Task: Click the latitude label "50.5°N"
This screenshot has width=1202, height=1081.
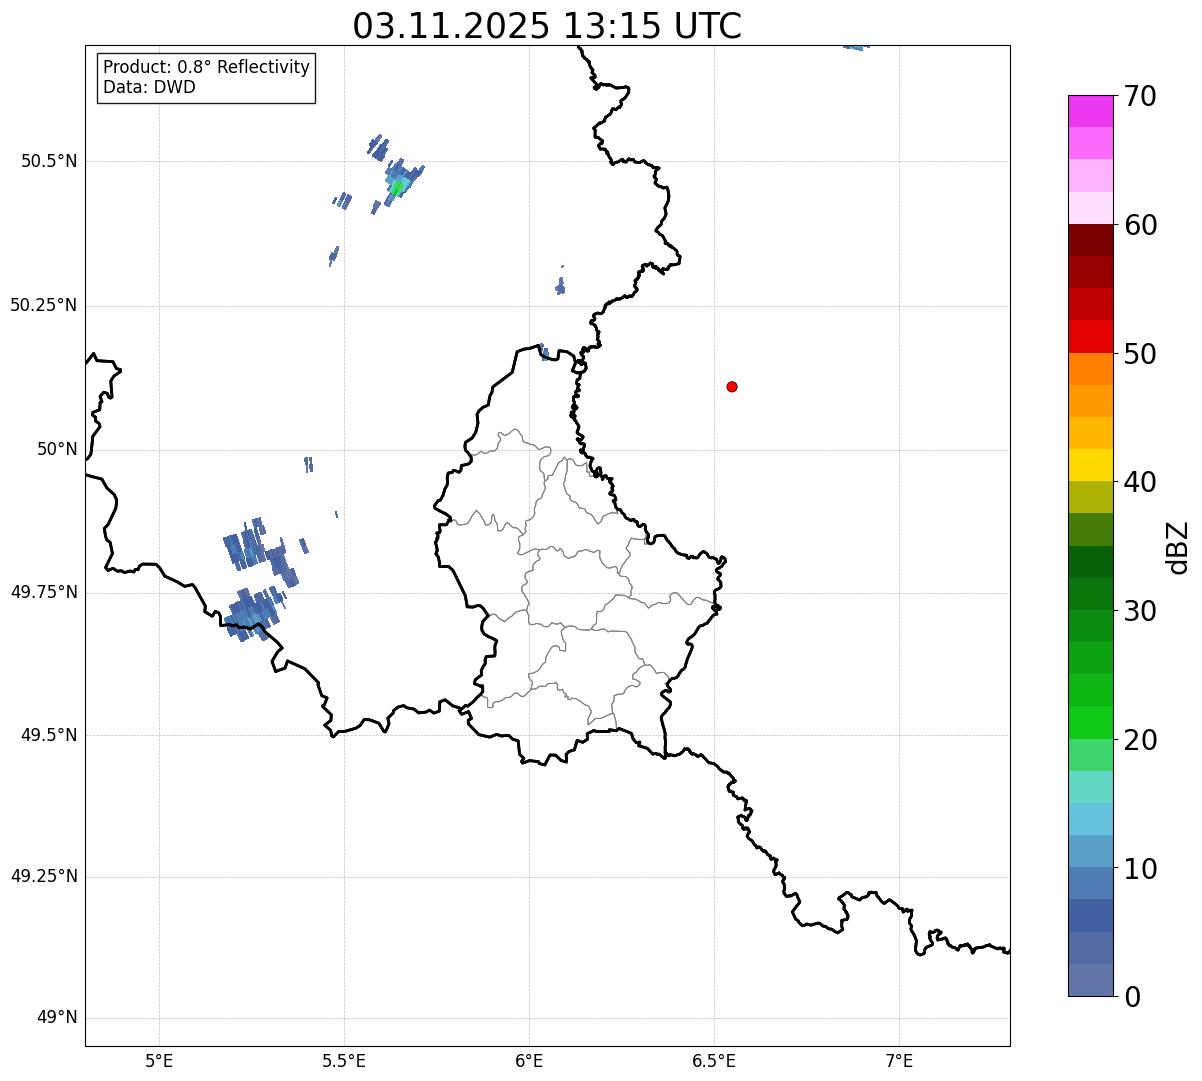Action: pos(49,161)
